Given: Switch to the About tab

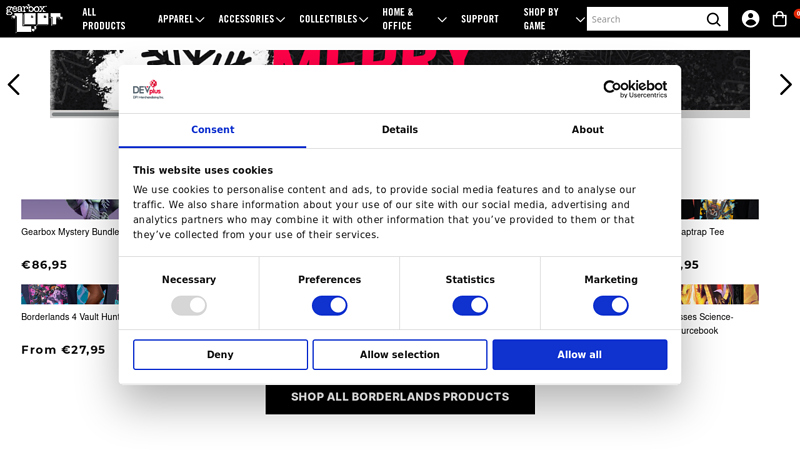Looking at the screenshot, I should pos(587,130).
